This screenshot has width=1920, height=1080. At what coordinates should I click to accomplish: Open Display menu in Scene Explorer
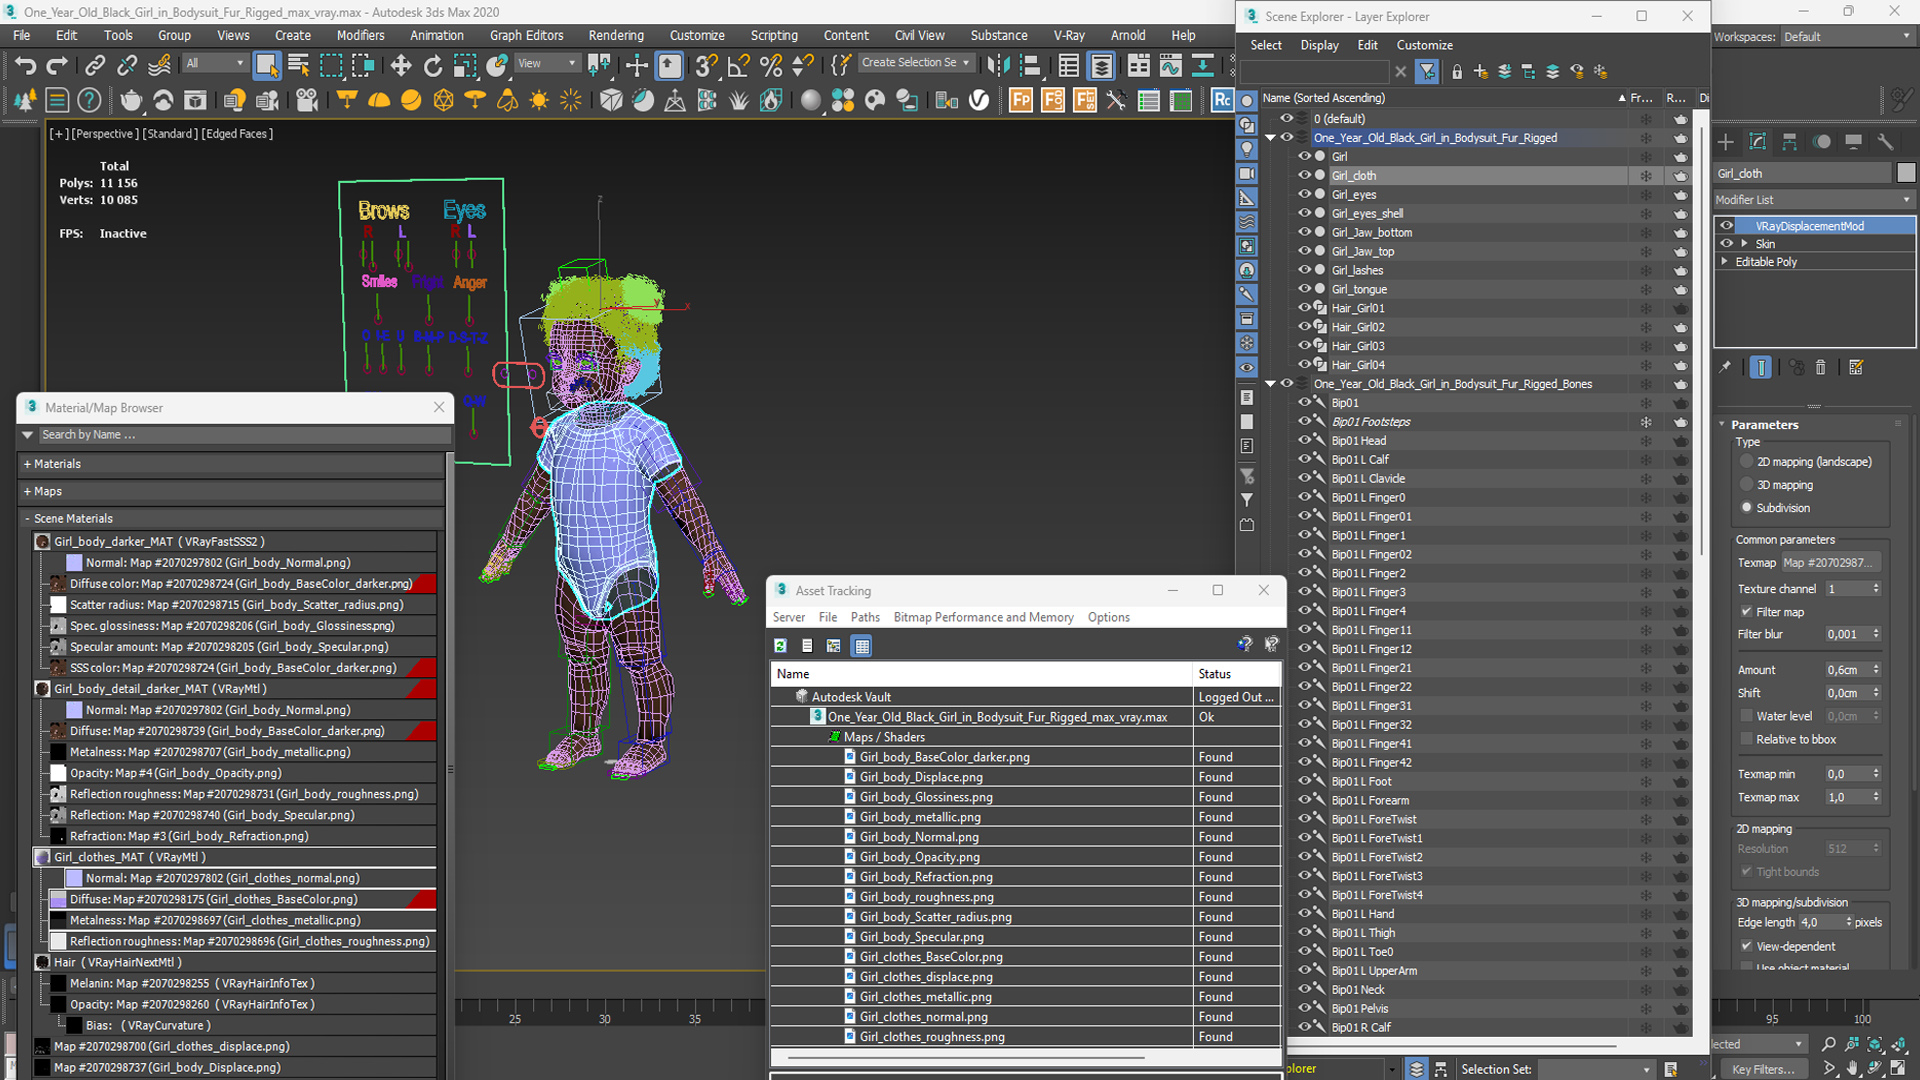[x=1319, y=45]
